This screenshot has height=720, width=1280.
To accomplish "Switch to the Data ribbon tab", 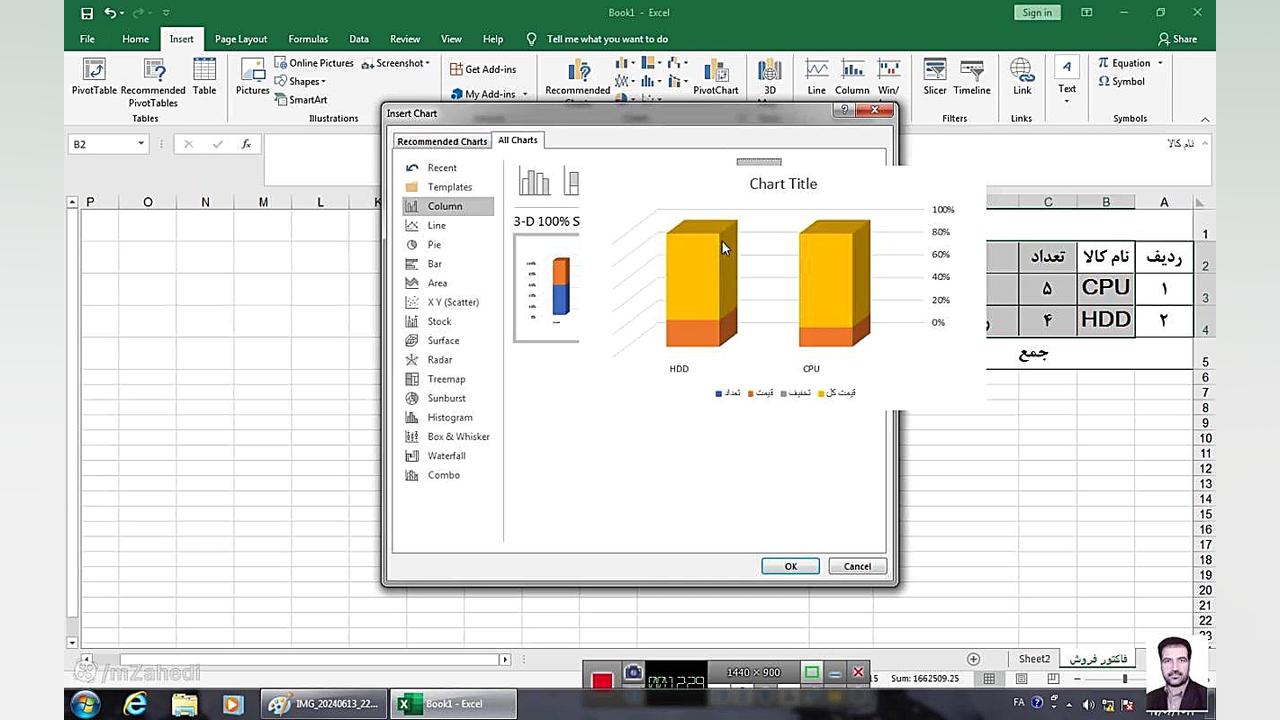I will coord(358,39).
